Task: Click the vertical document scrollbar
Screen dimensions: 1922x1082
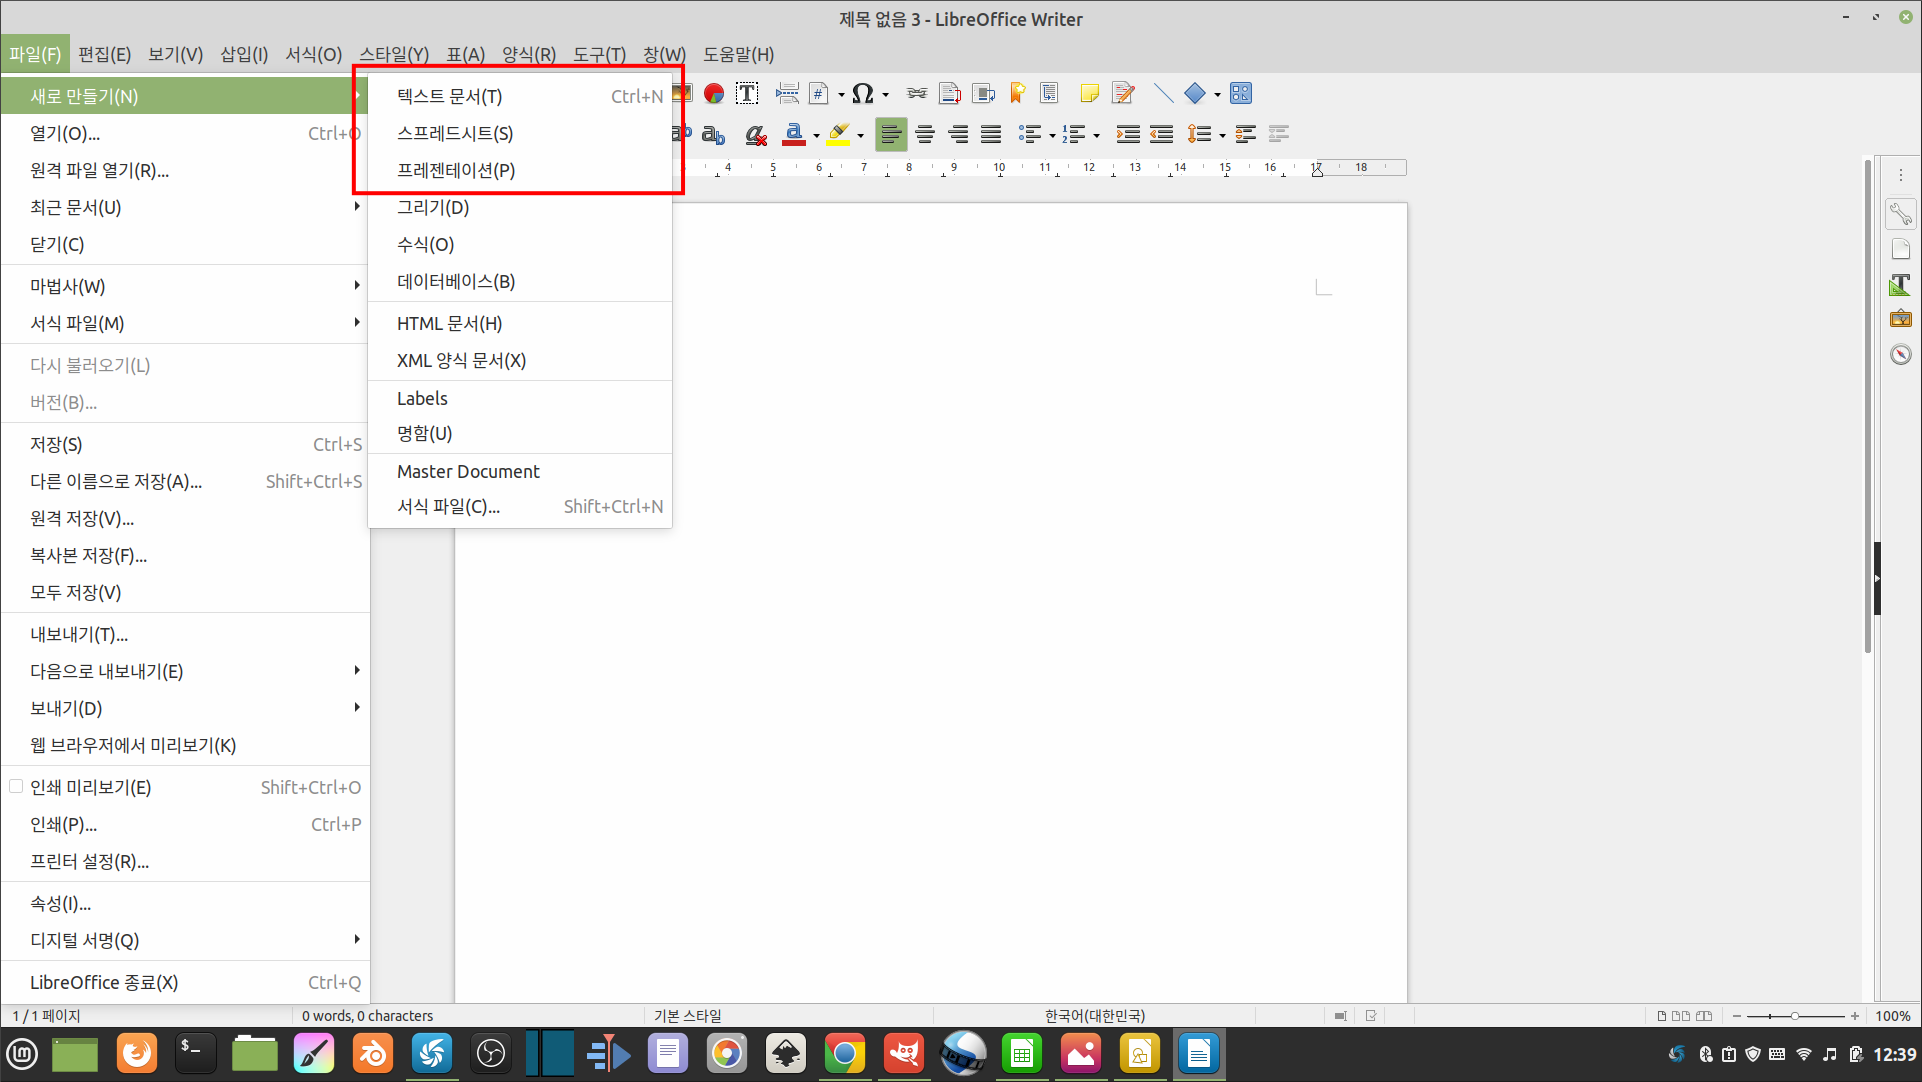Action: tap(1867, 405)
